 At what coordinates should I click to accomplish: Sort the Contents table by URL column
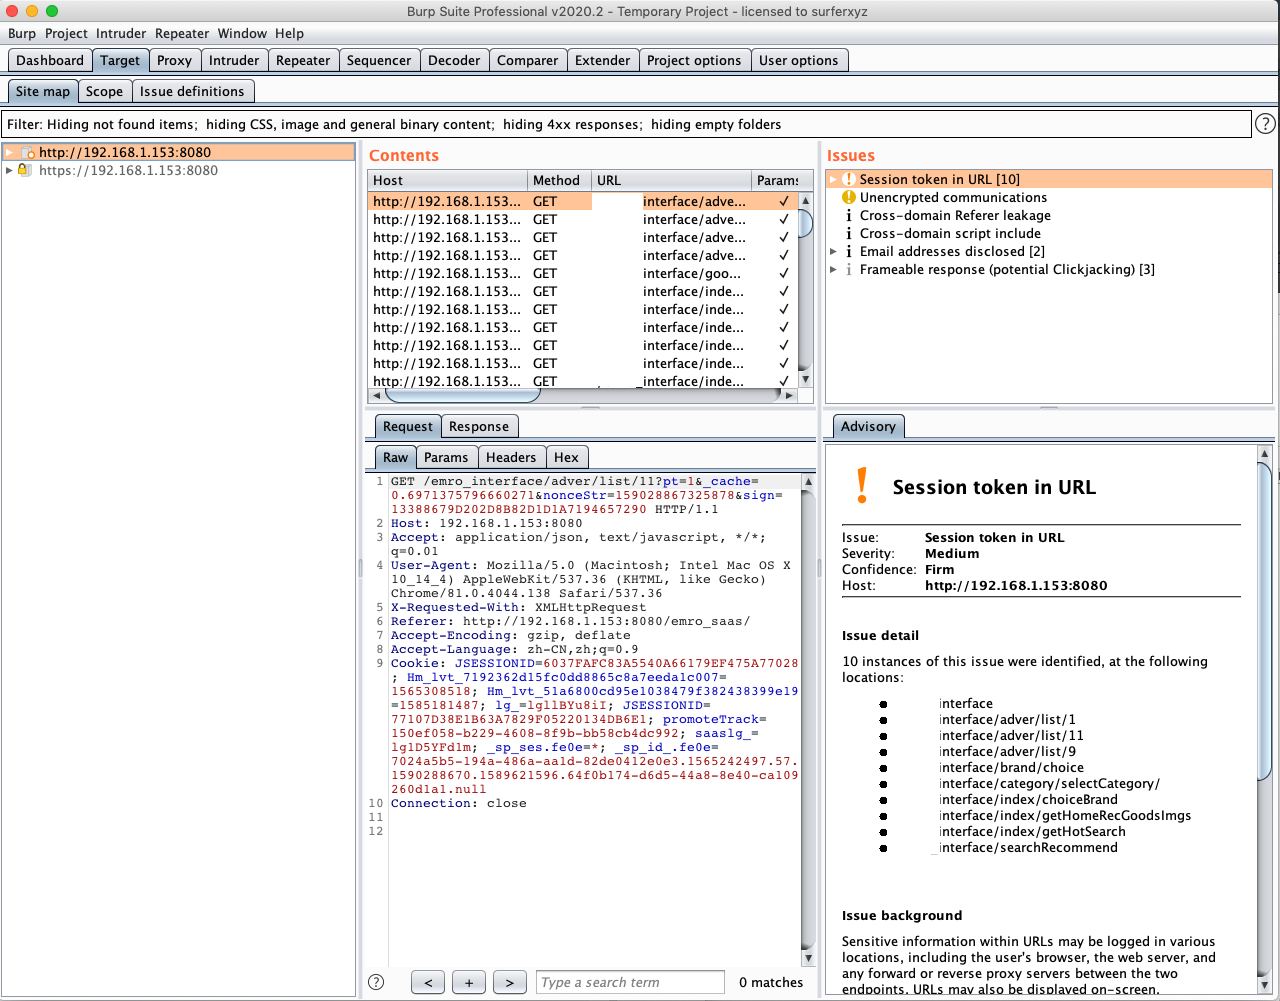(x=671, y=180)
